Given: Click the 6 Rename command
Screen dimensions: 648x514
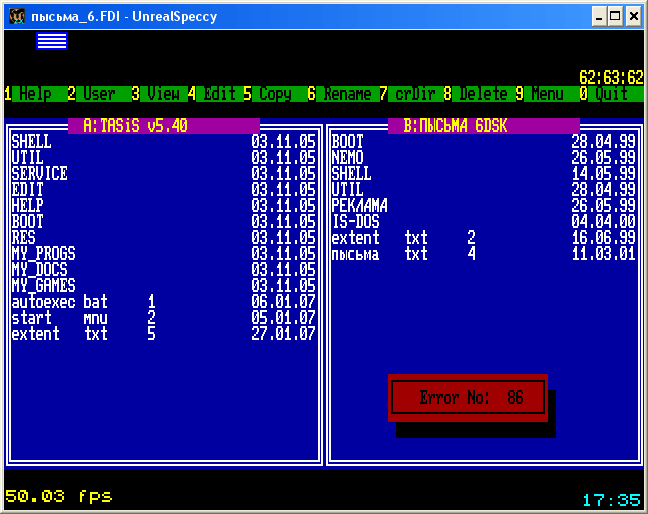Looking at the screenshot, I should (340, 94).
